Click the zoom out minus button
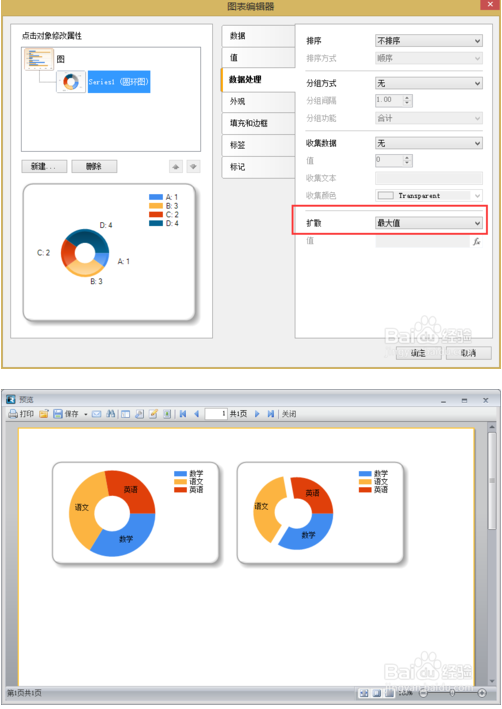Screen dimensions: 502x709 (x=424, y=693)
